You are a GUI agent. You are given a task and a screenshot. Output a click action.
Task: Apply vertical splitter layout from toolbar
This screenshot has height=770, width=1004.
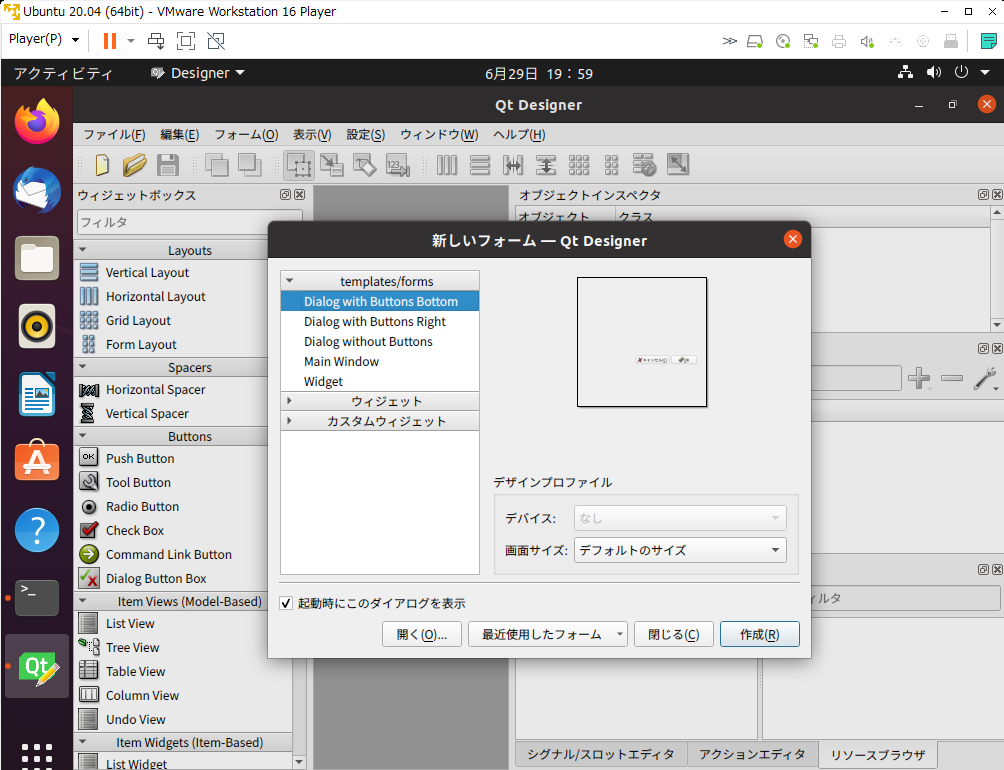point(546,165)
